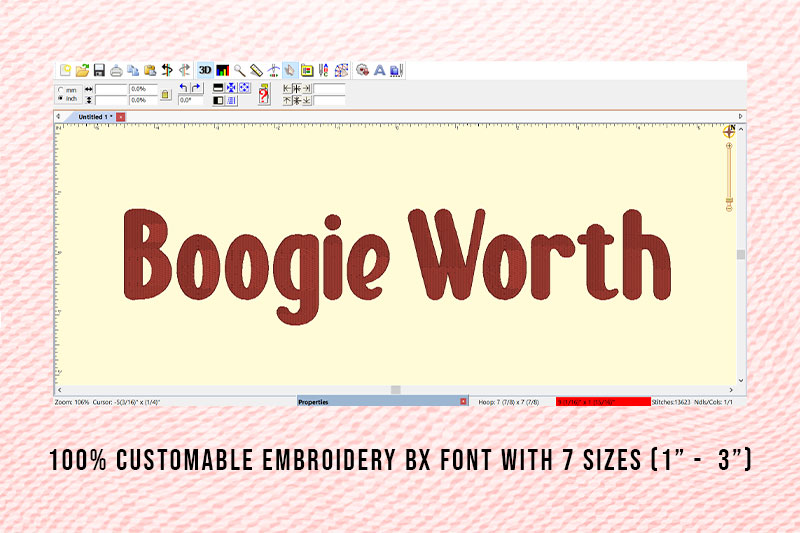The image size is (800, 533).
Task: Click the vertical scrollbar up arrow
Action: (741, 130)
